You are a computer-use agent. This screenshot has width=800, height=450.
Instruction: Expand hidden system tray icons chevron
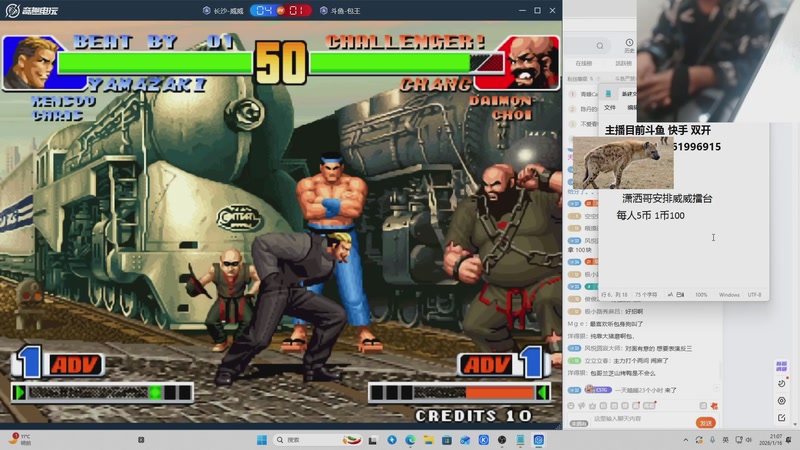pos(686,440)
